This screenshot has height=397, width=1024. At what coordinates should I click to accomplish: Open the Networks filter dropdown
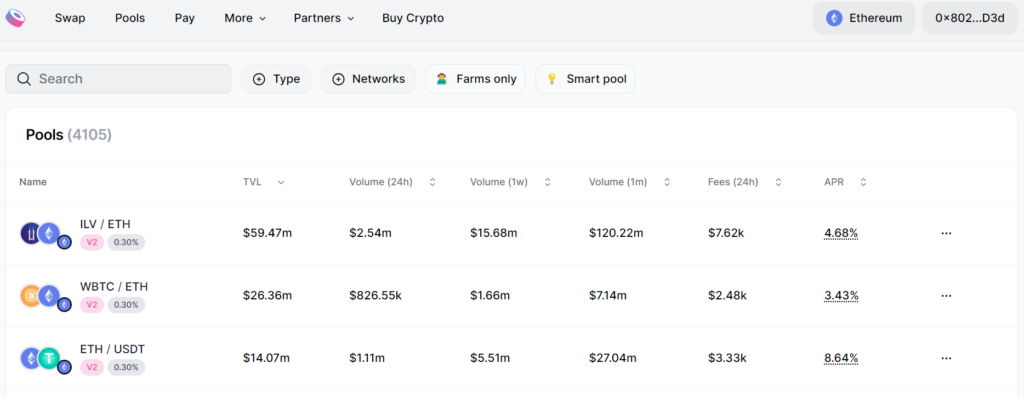click(x=368, y=79)
